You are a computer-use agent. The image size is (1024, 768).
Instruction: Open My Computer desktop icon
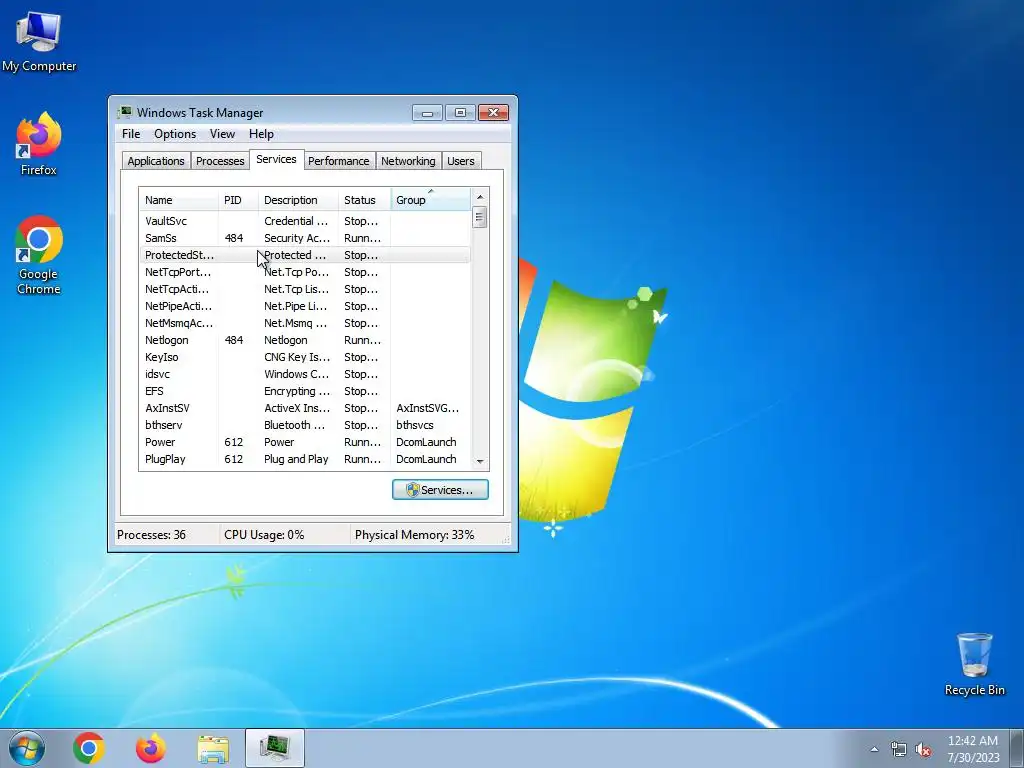coord(39,42)
